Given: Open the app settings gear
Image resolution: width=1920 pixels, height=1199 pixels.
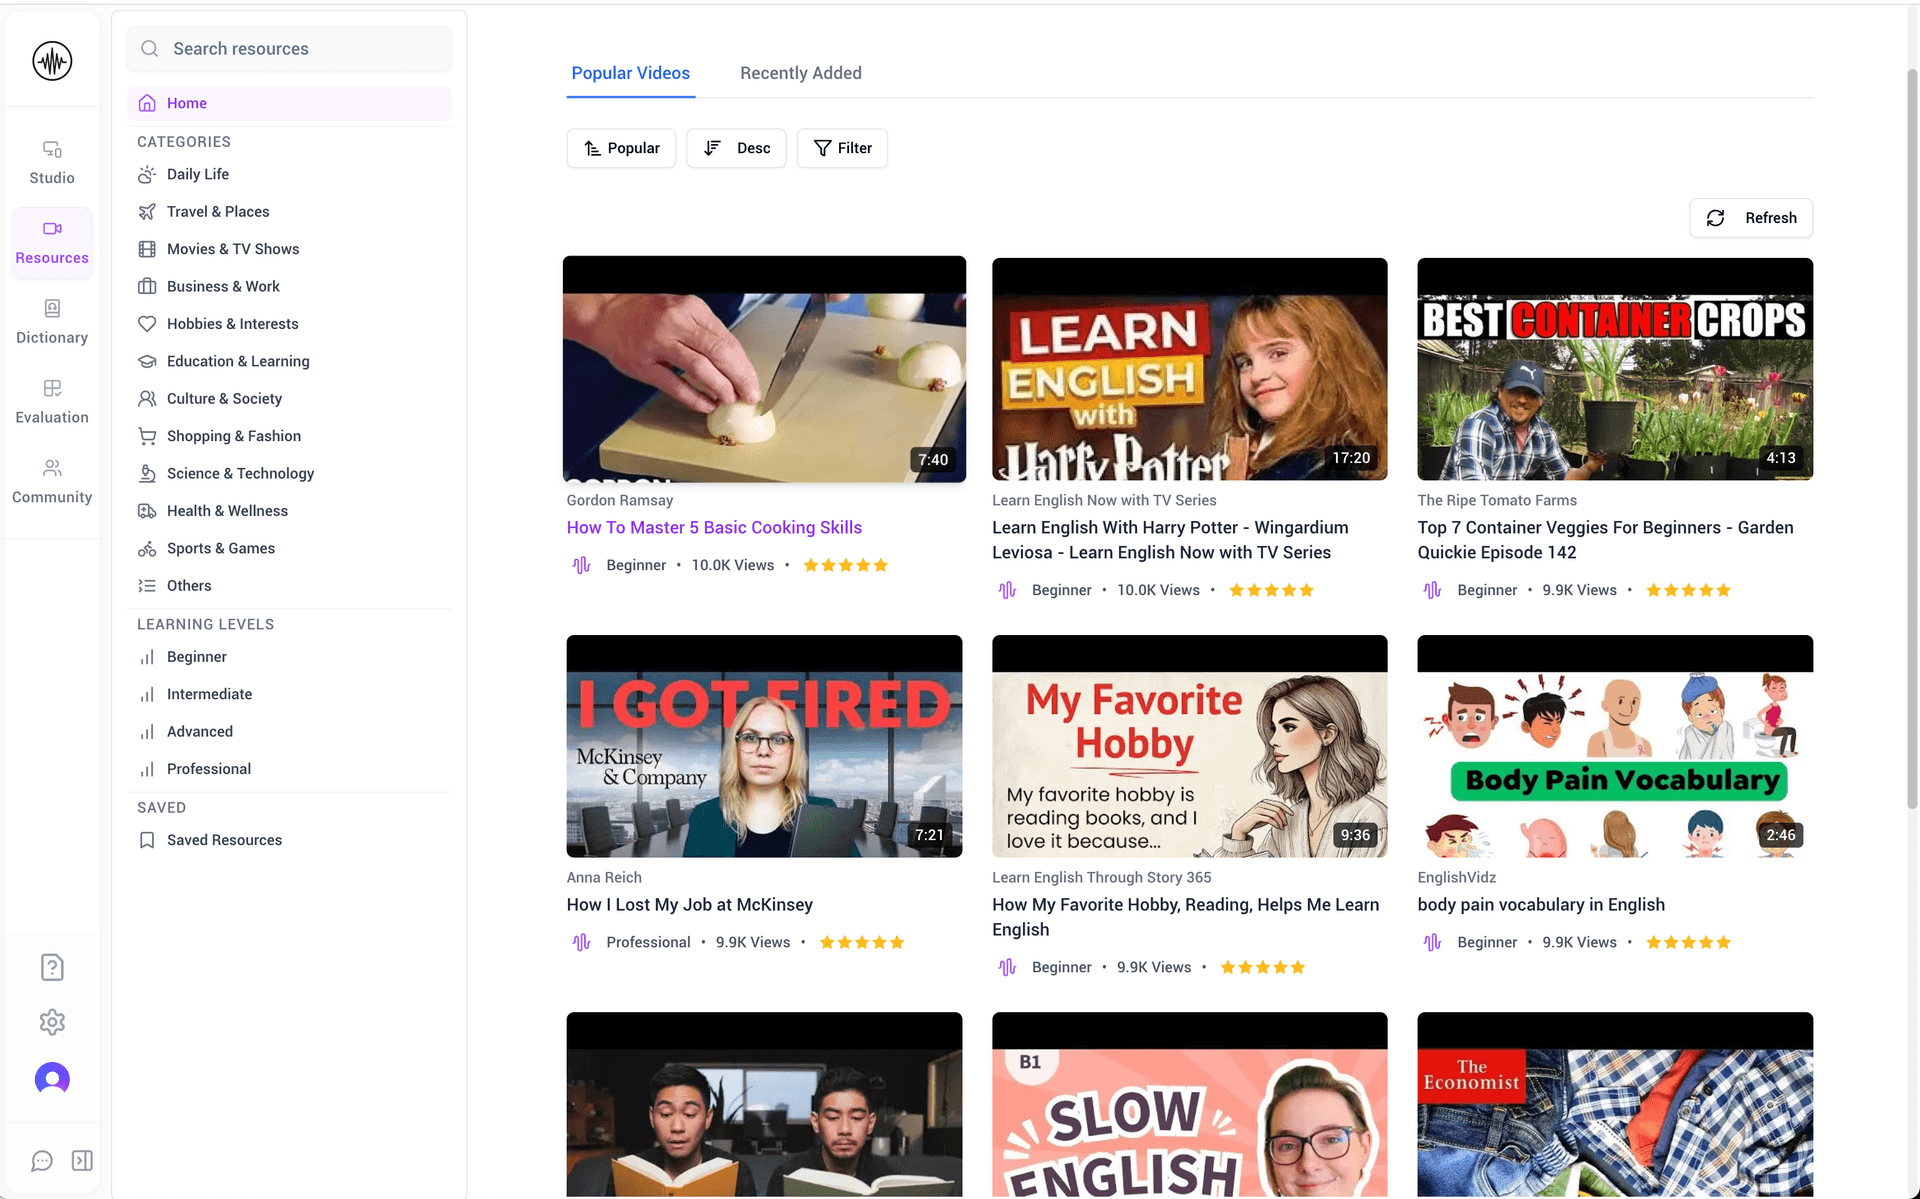Looking at the screenshot, I should pyautogui.click(x=51, y=1022).
